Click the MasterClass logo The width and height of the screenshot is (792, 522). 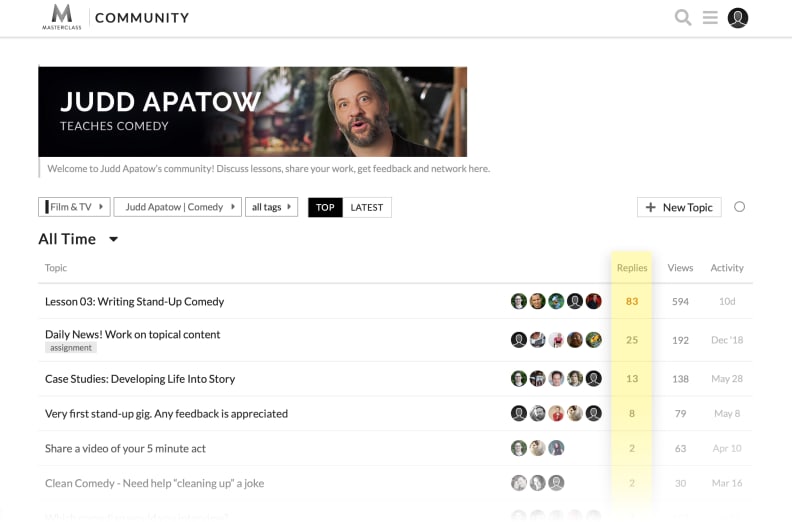coord(62,17)
